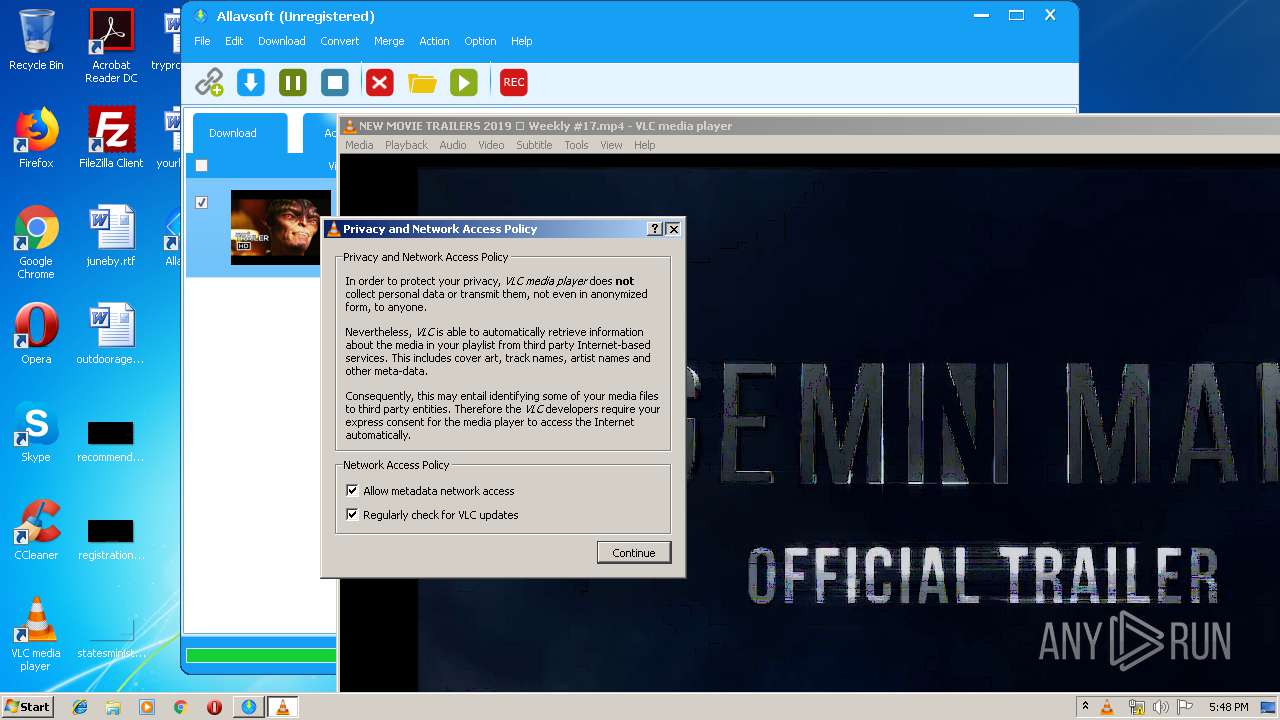The height and width of the screenshot is (720, 1280).
Task: Open VLC Subtitle menu
Action: coord(534,145)
